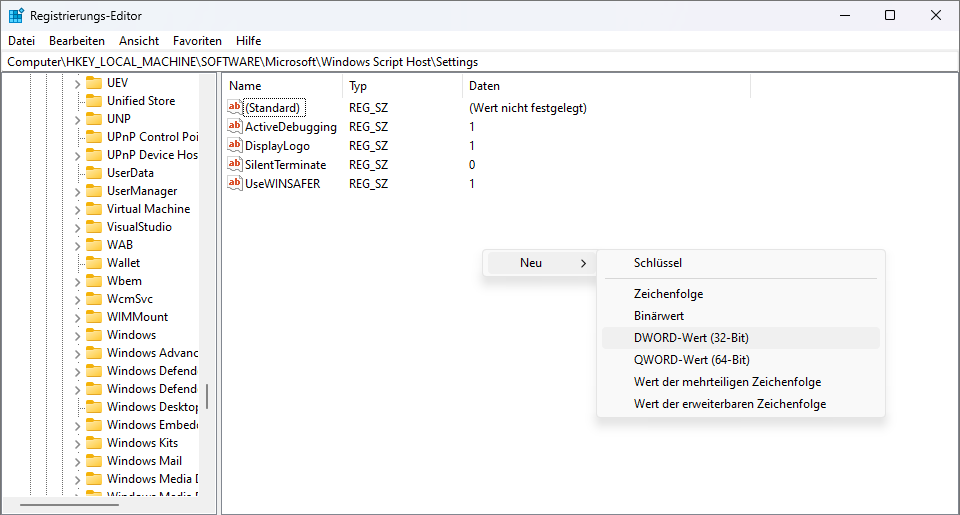Expand the Windows Kits tree node

tap(78, 443)
